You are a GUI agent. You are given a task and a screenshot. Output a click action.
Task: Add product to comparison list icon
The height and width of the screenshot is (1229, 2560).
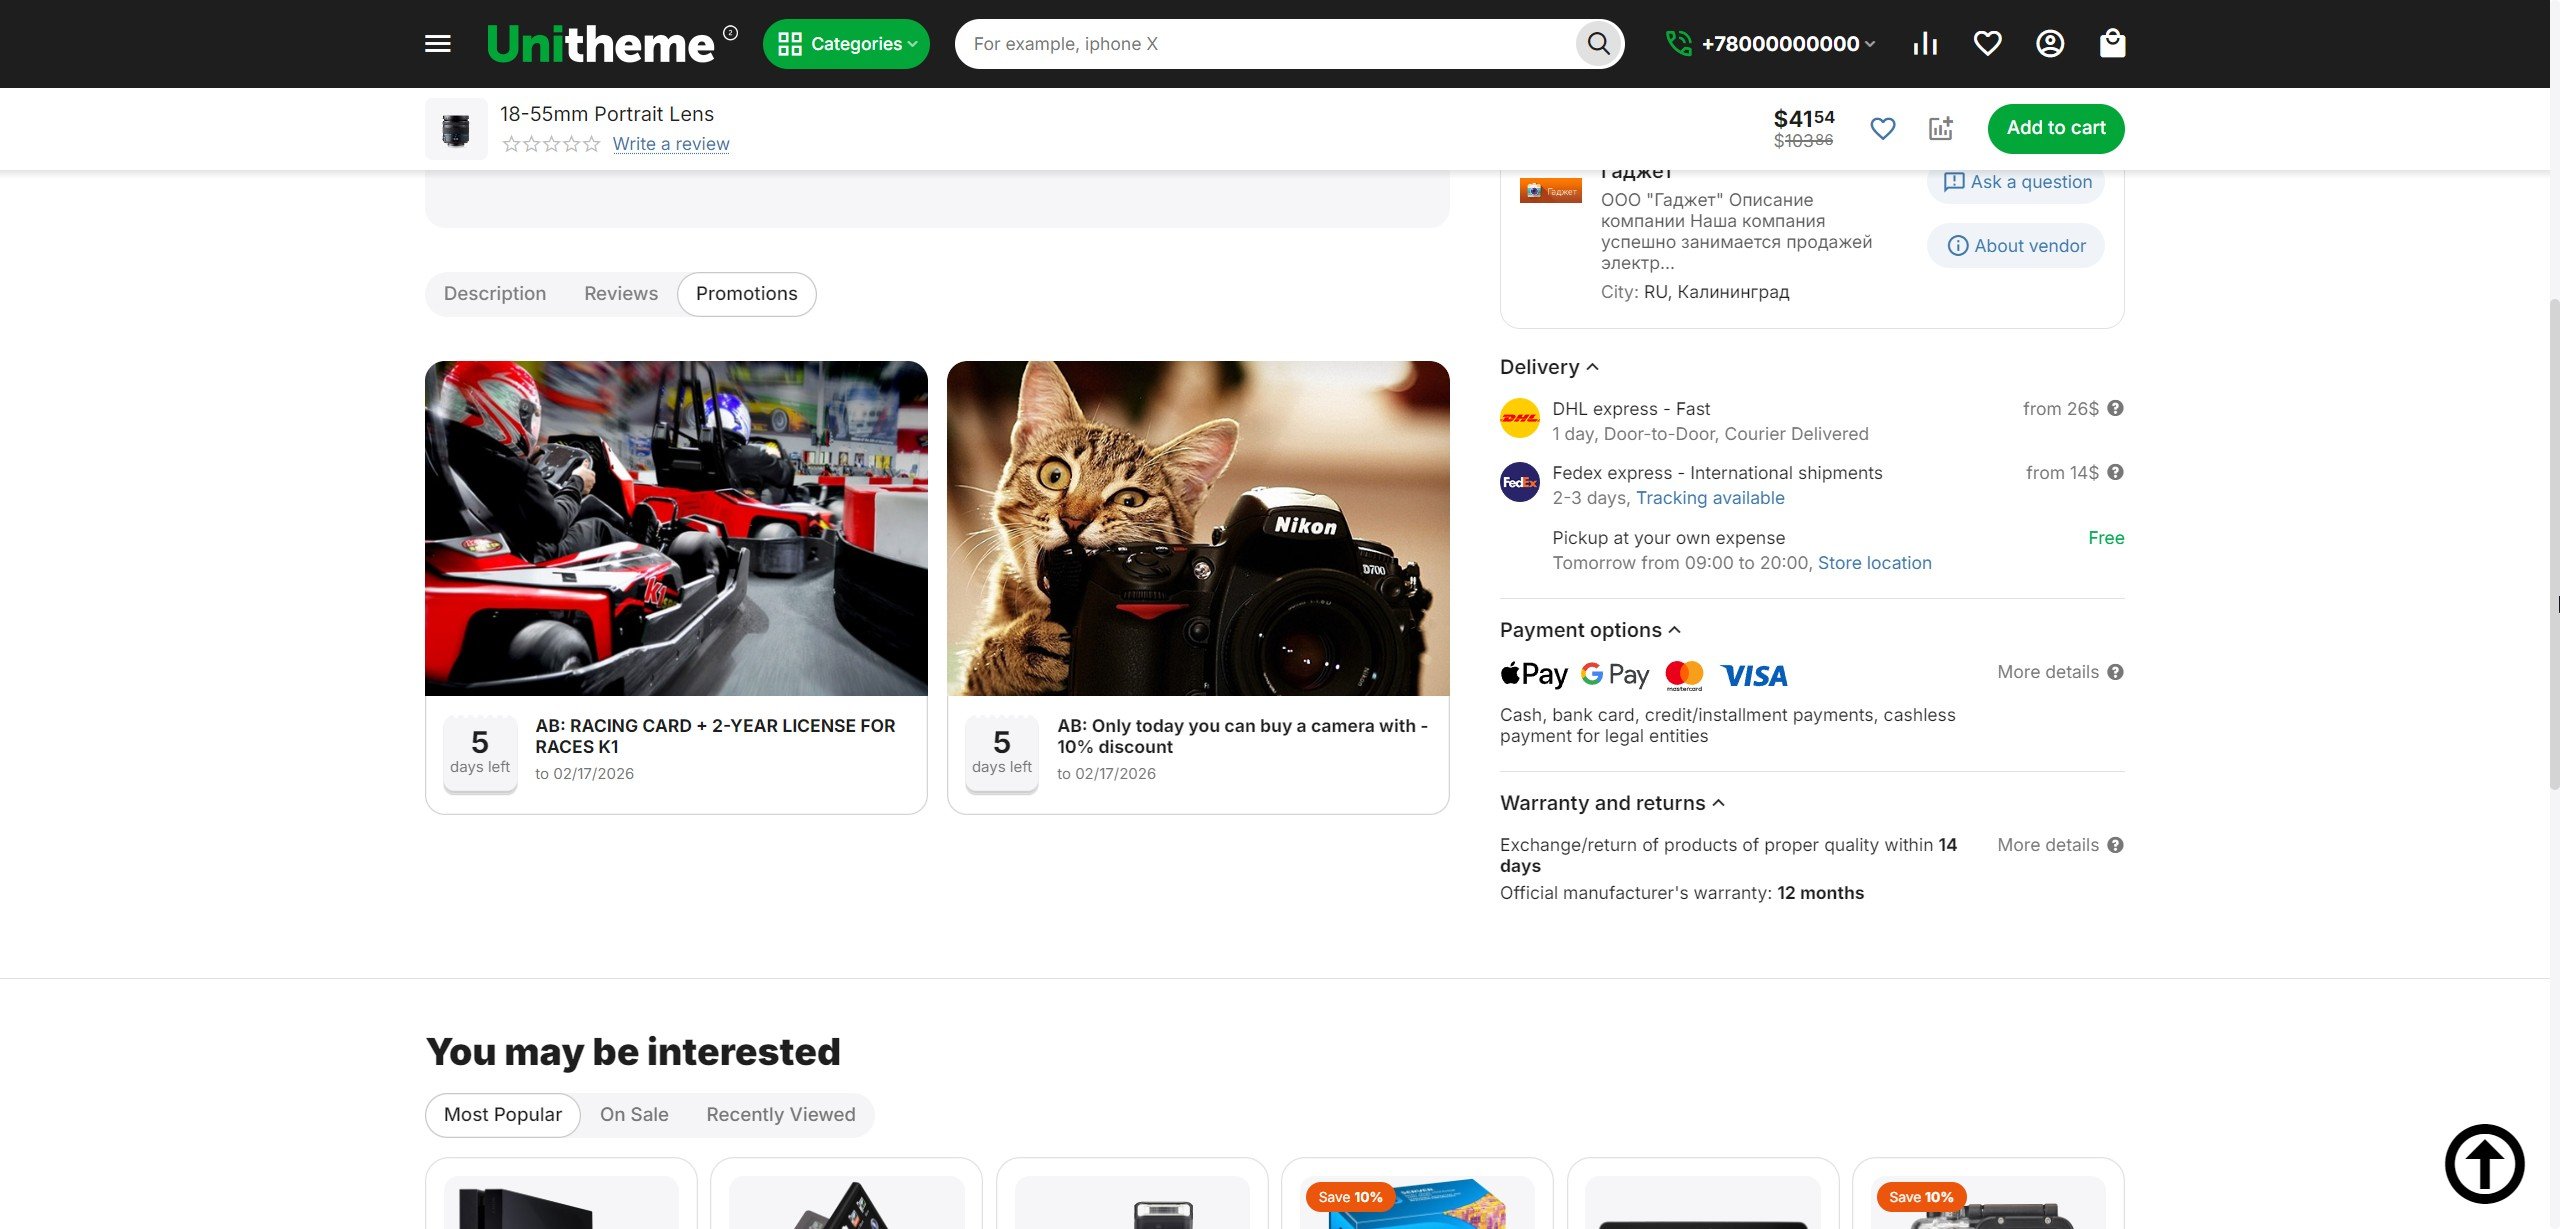tap(1940, 128)
